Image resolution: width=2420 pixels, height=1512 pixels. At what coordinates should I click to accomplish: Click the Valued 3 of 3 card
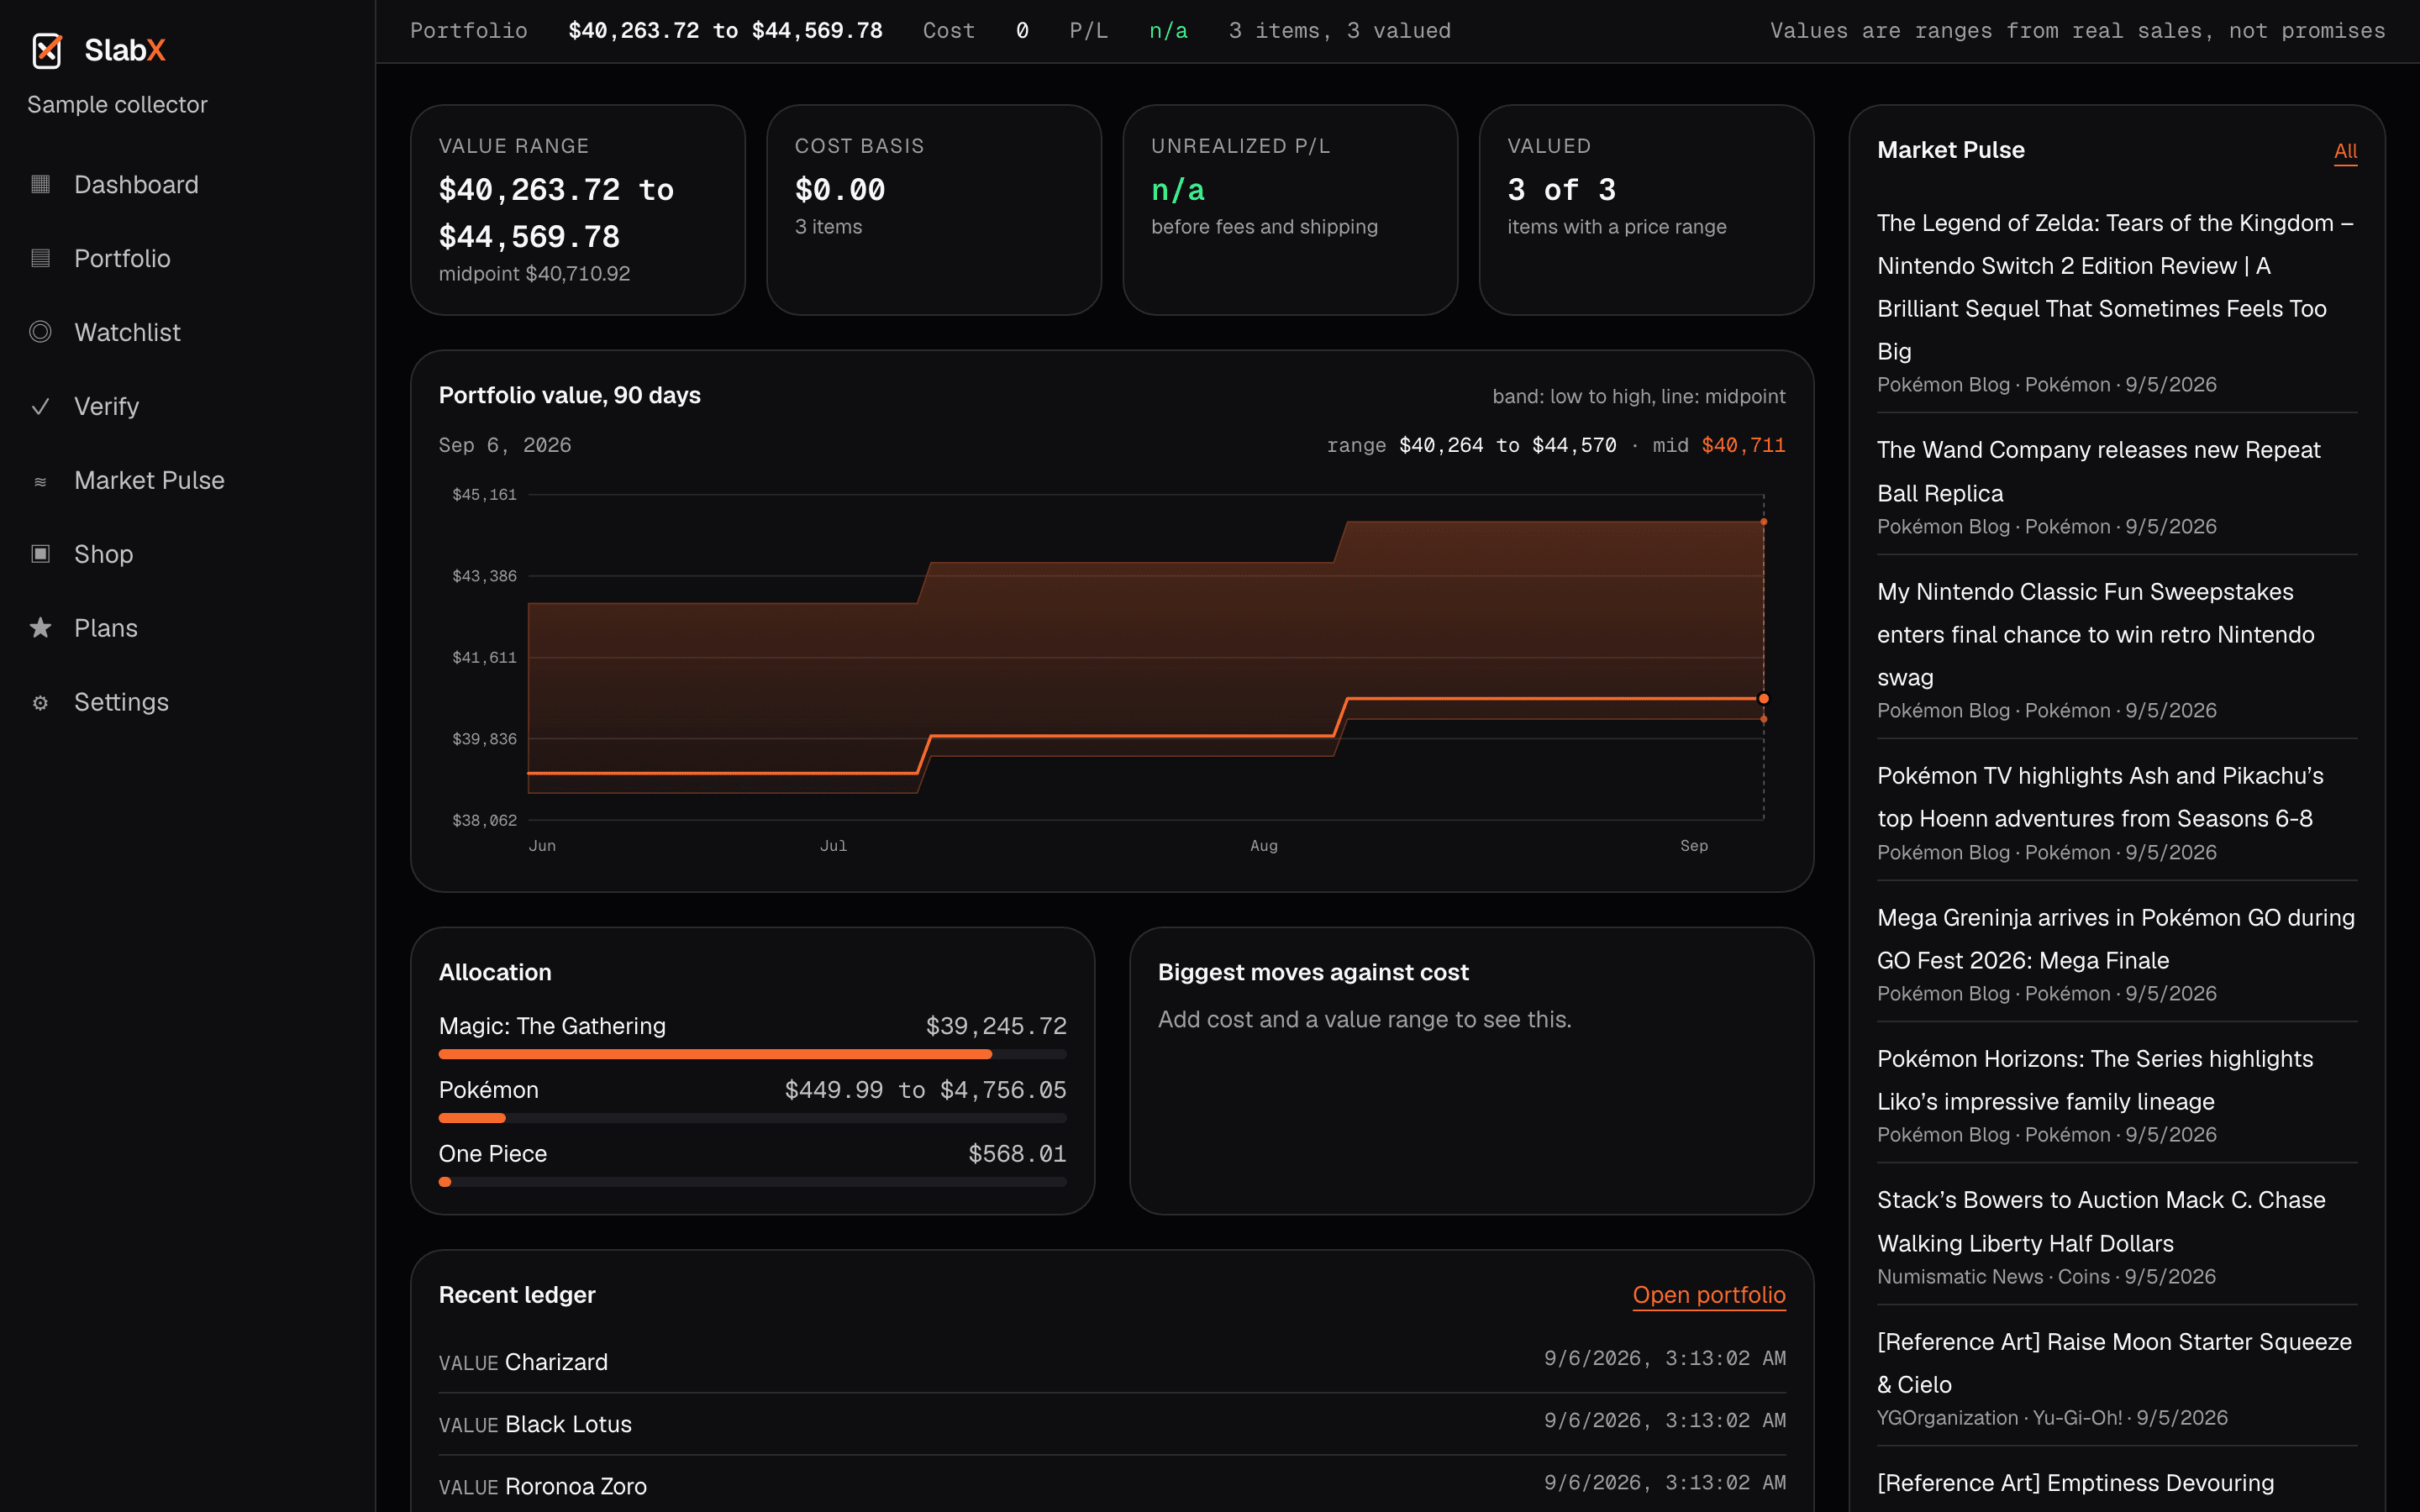pyautogui.click(x=1646, y=210)
